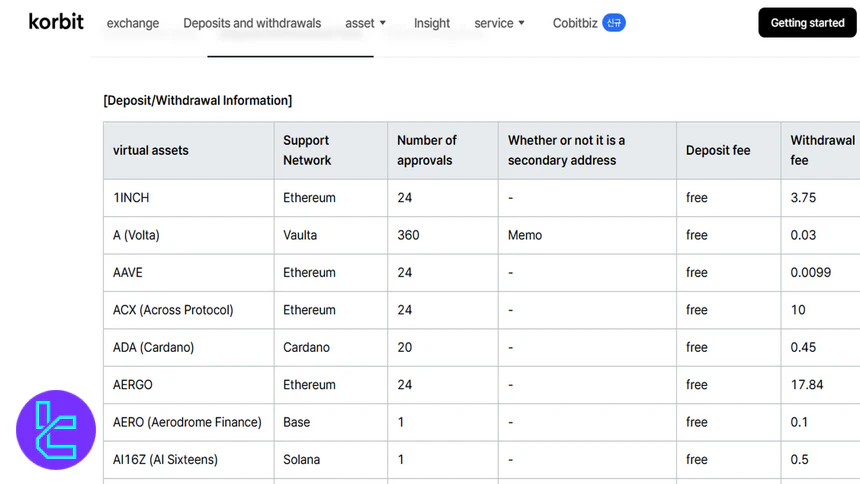Open the Cobitbiz link
Screen dimensions: 860x484
click(x=573, y=23)
